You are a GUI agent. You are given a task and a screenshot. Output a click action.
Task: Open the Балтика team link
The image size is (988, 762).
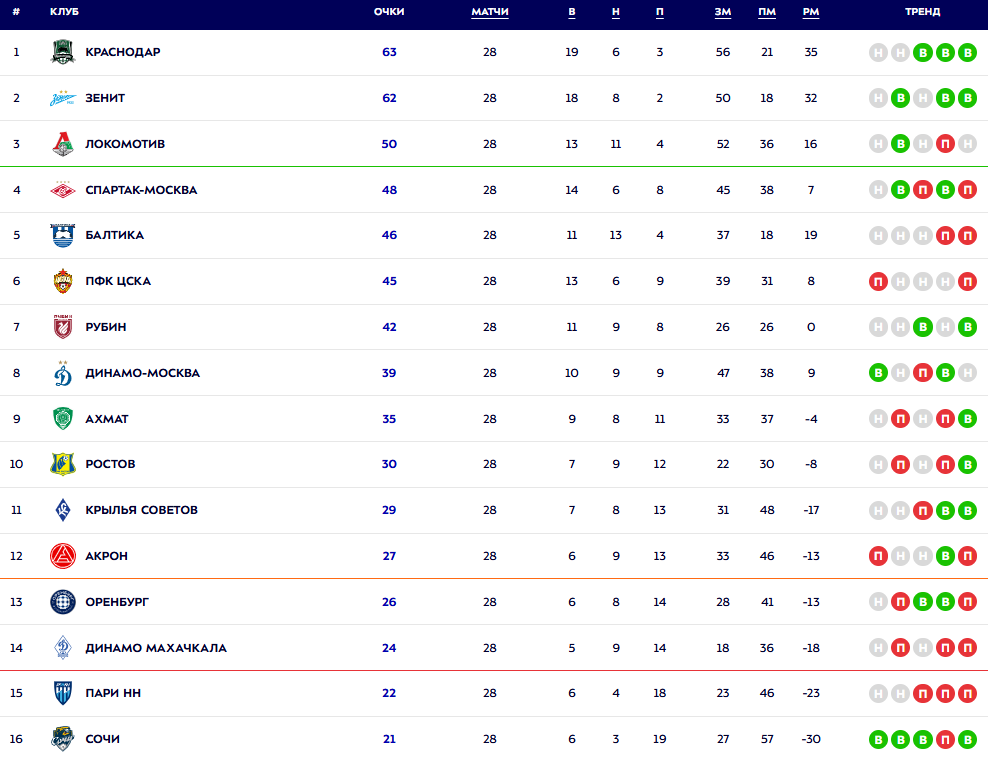pyautogui.click(x=115, y=235)
